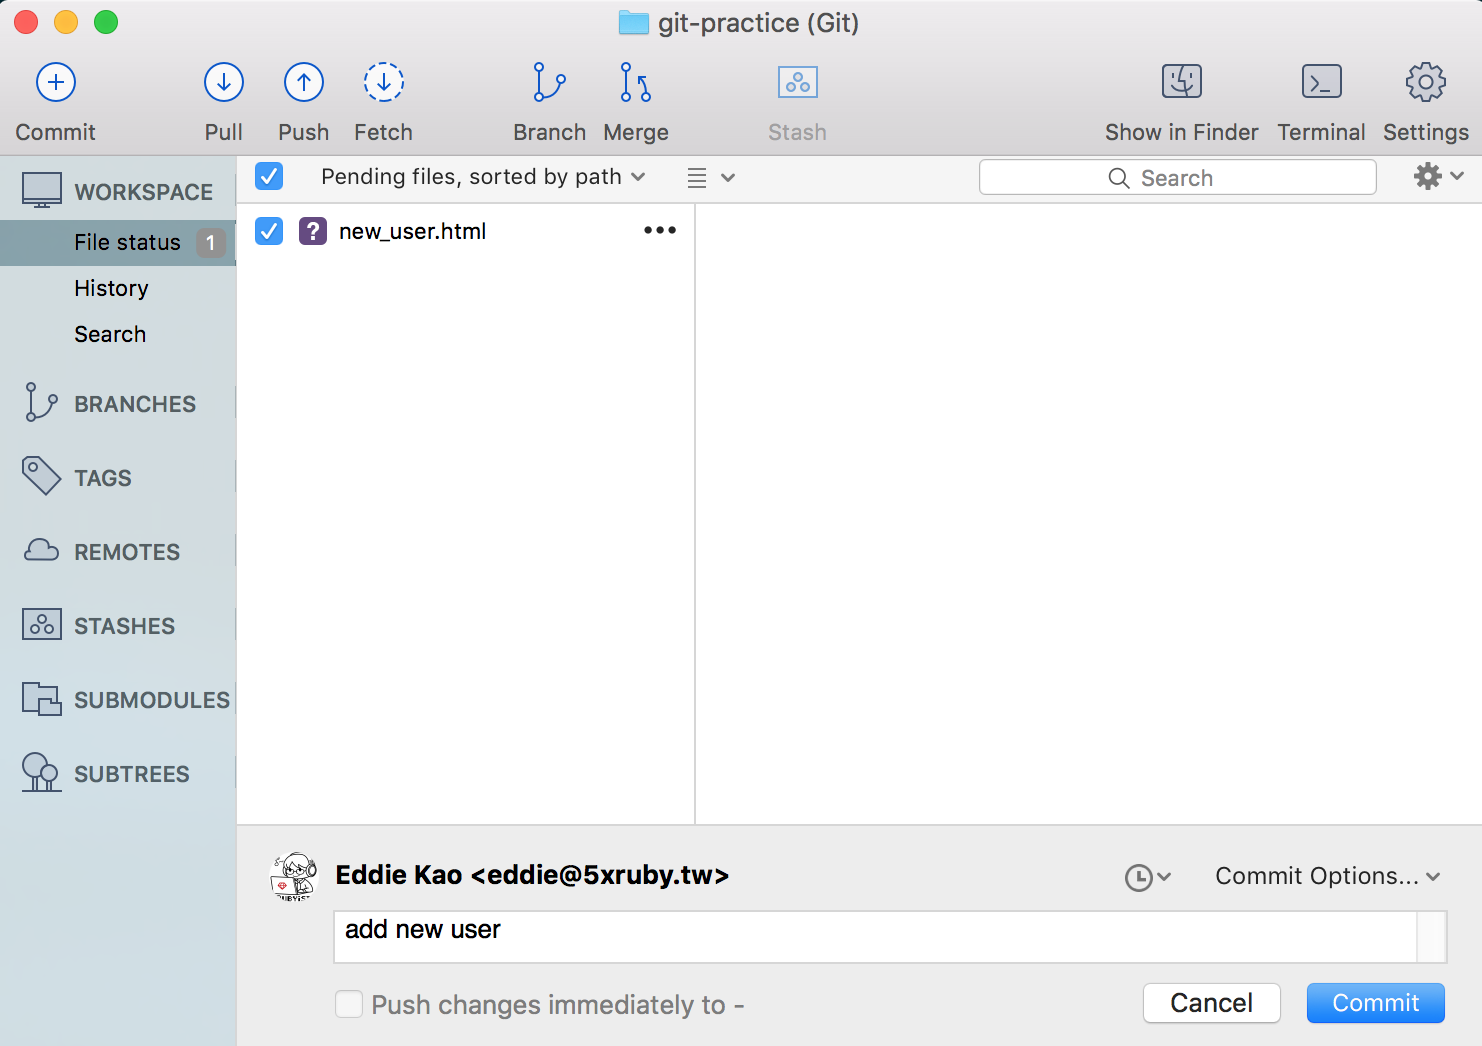Uncheck the new_user.html file checkbox
Image resolution: width=1482 pixels, height=1046 pixels.
point(269,231)
